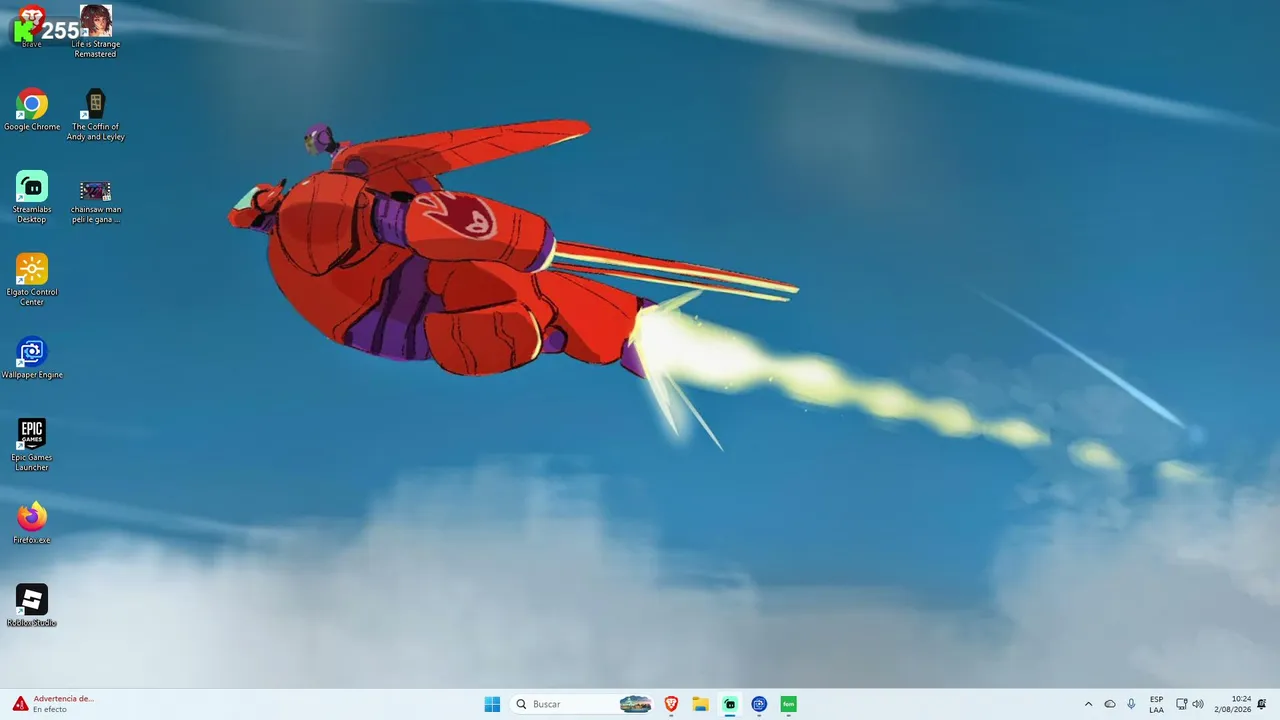Image resolution: width=1280 pixels, height=720 pixels.
Task: Select The Coffin of Andy and Leyley shortcut
Action: (95, 115)
